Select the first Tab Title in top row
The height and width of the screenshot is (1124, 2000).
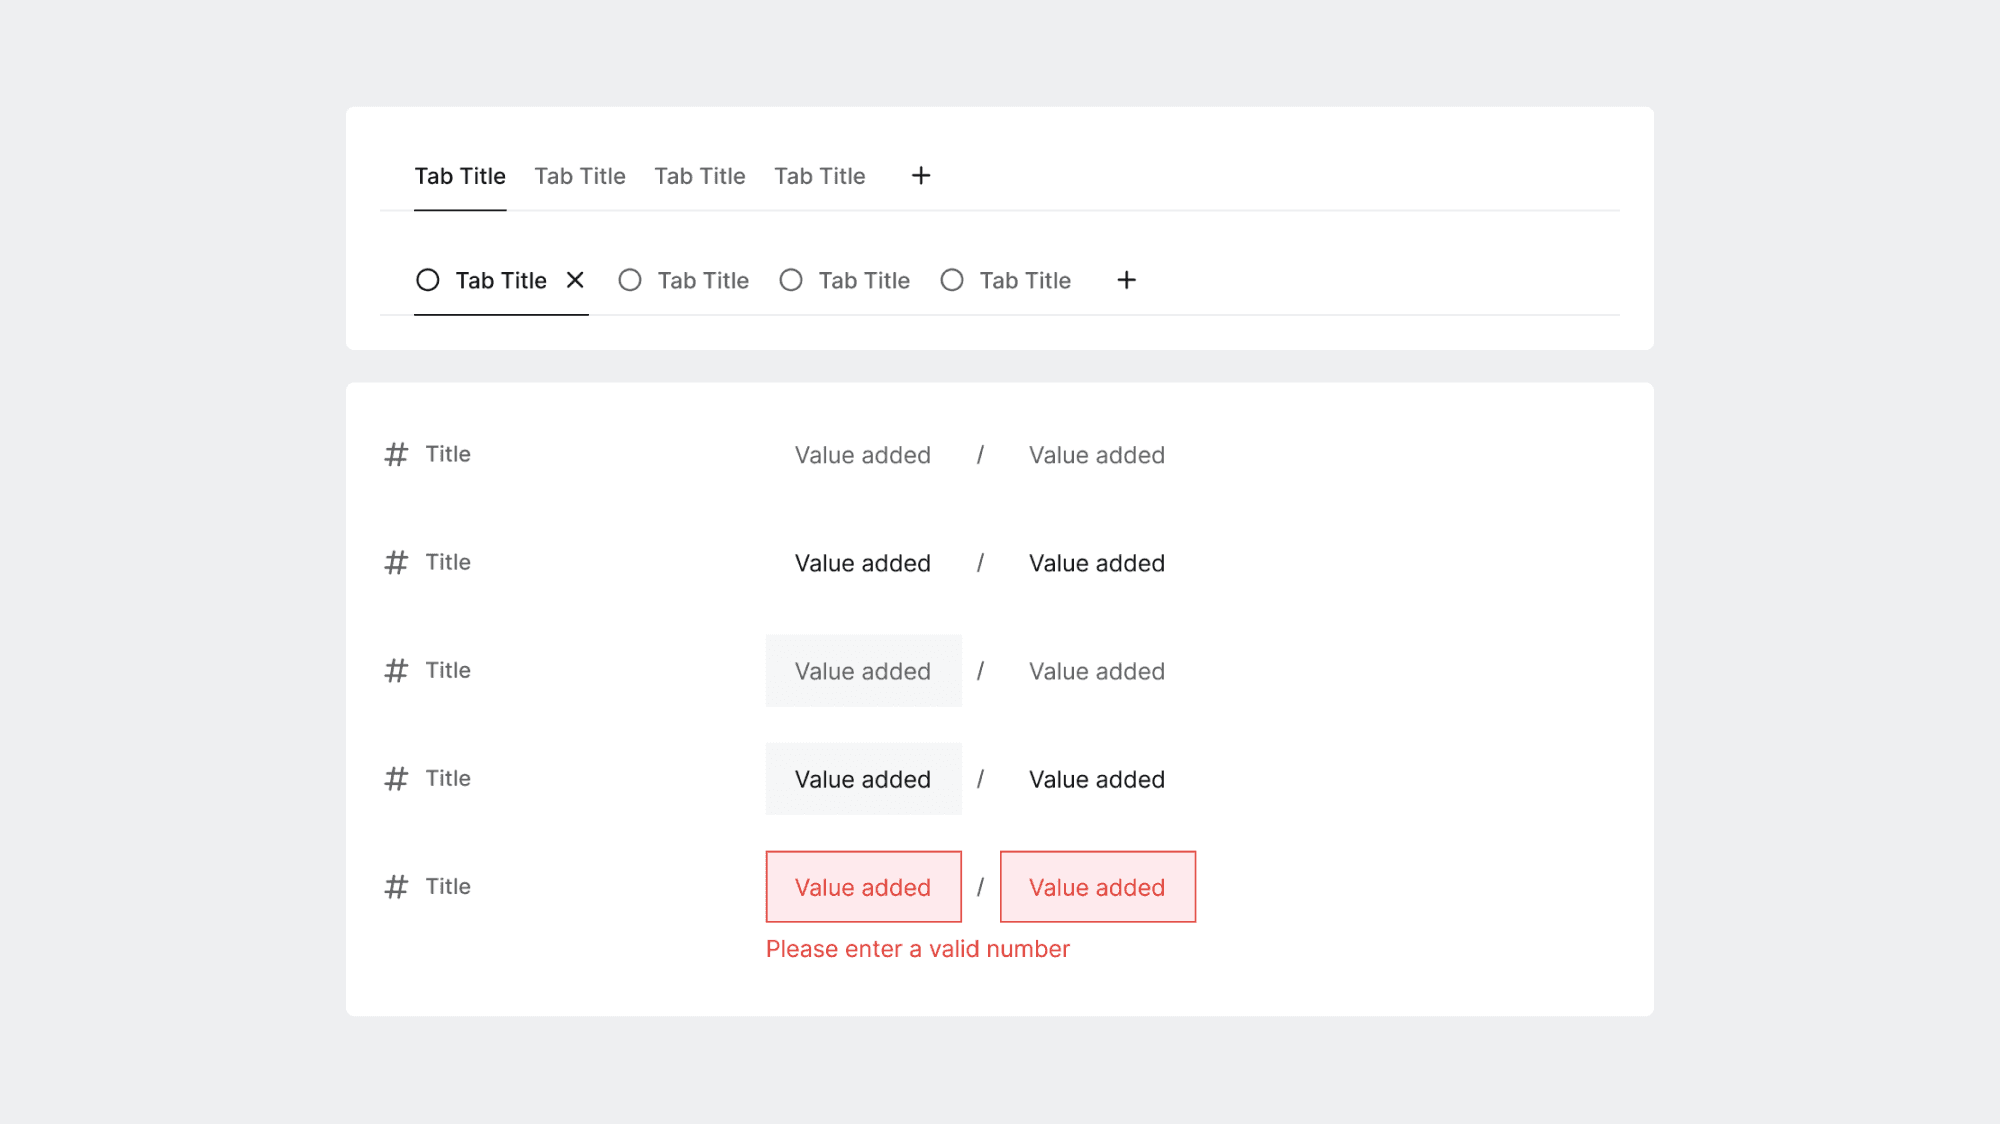[460, 177]
